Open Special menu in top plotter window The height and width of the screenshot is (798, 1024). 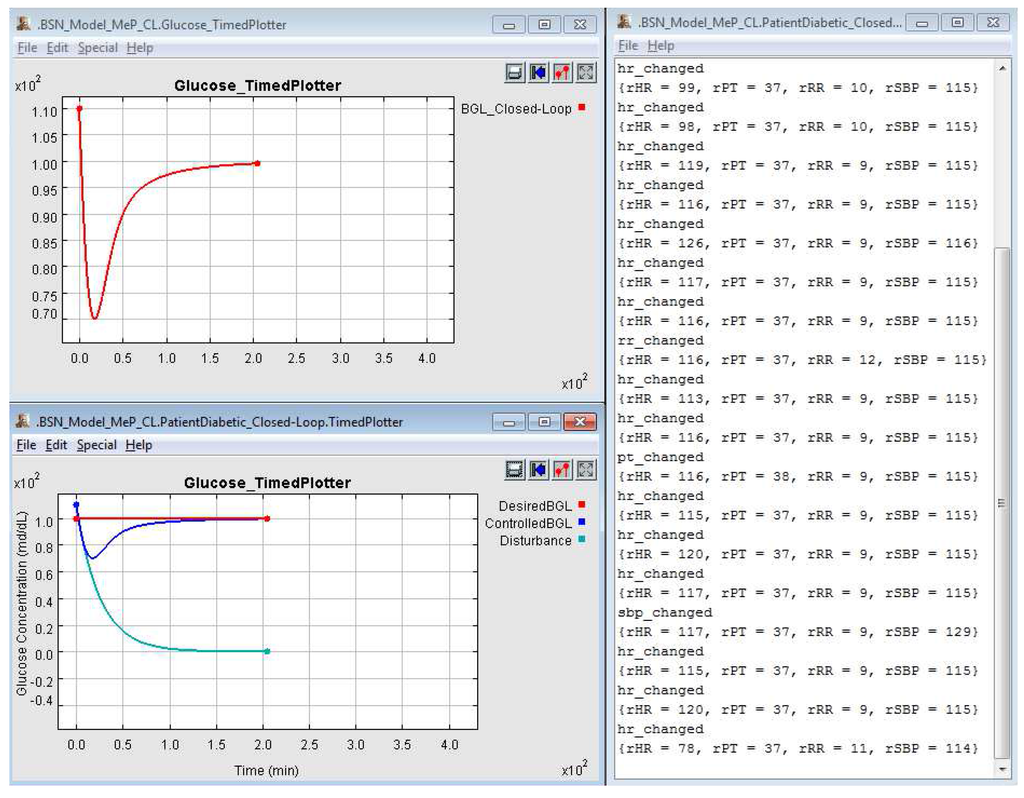97,47
